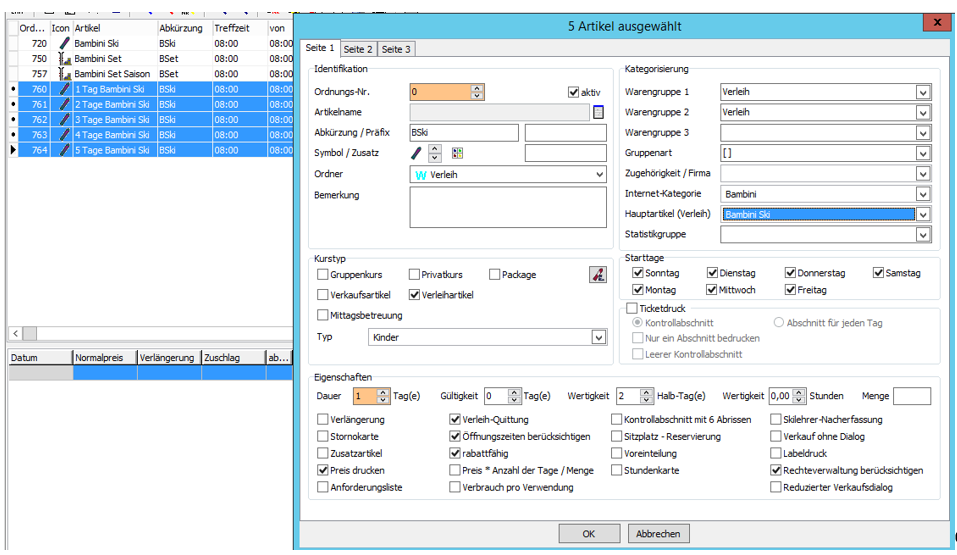
Task: Toggle the aktiv checkbox
Action: point(573,92)
